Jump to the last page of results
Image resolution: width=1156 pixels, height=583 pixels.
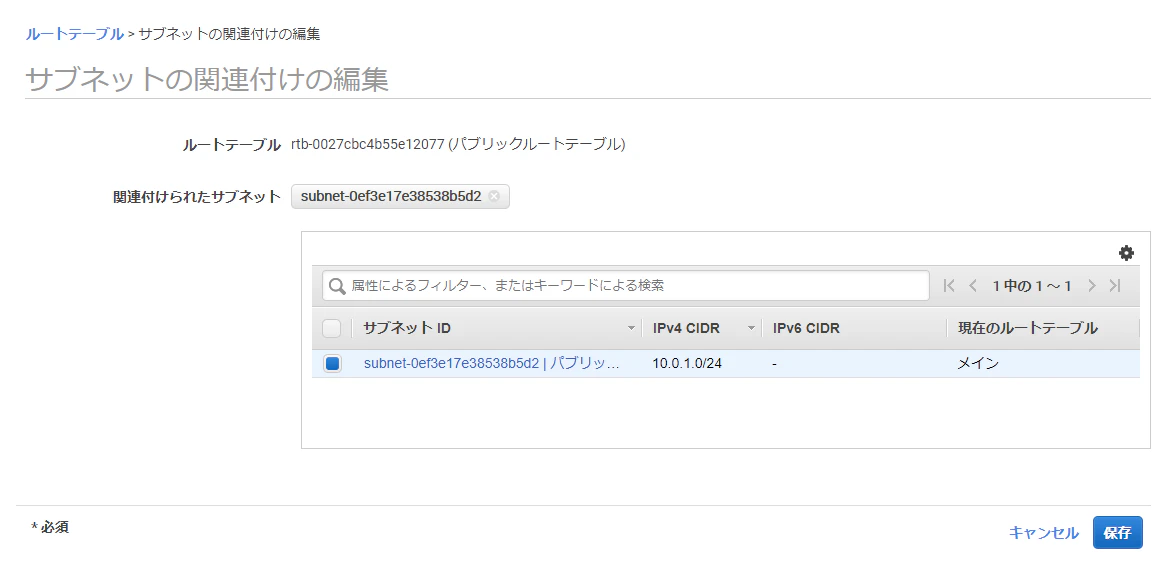pos(1115,285)
